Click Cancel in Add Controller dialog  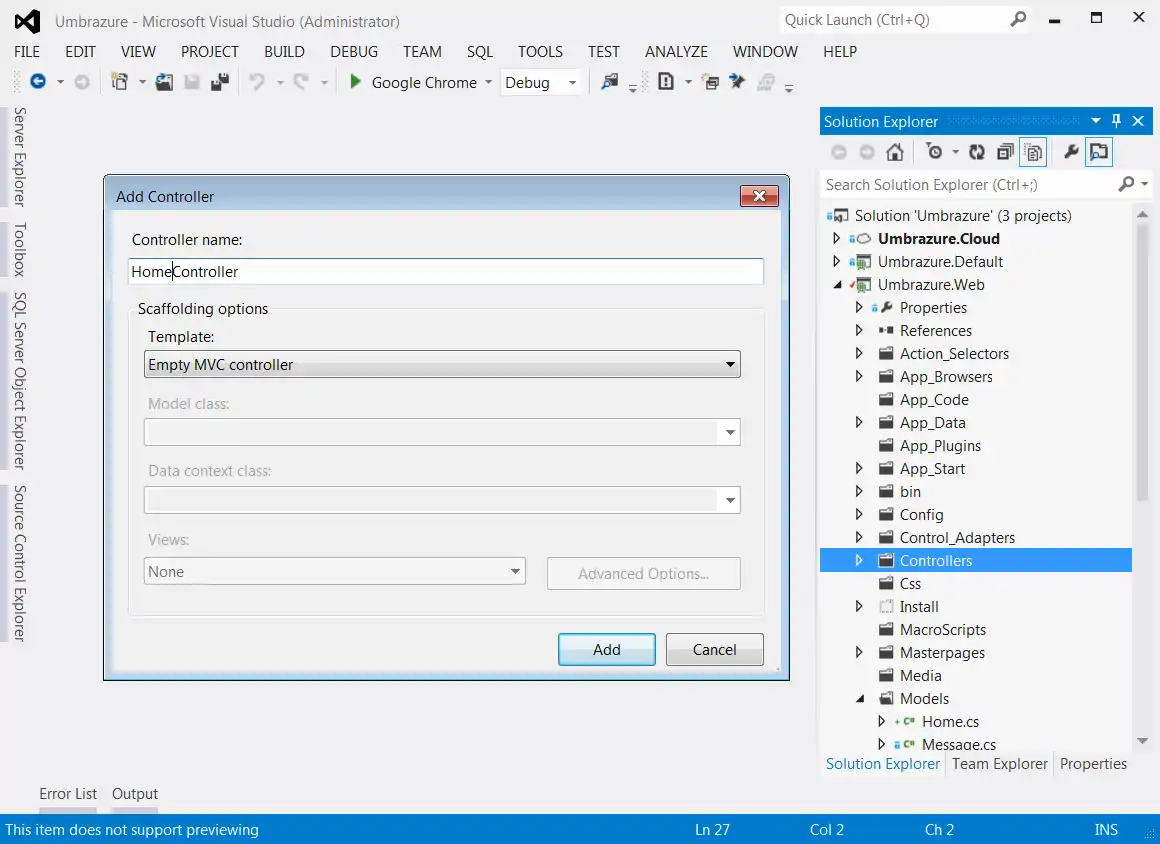pyautogui.click(x=715, y=649)
